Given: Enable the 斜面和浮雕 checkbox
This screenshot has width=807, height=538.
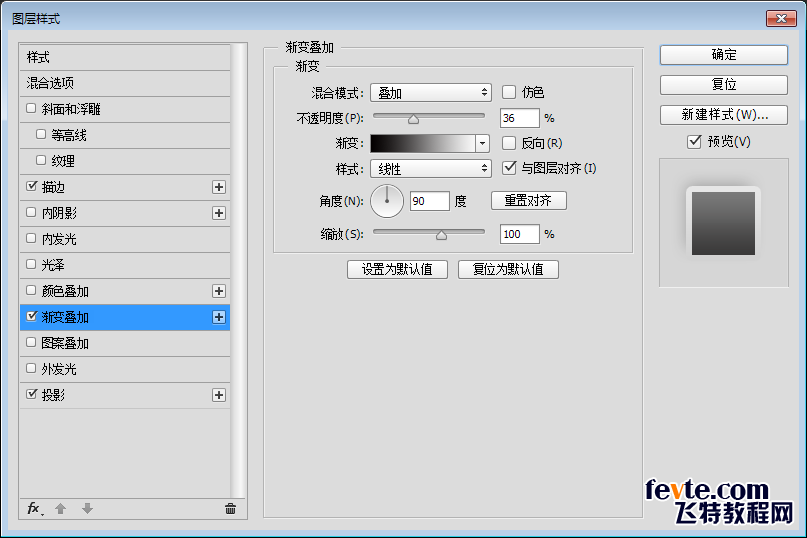Looking at the screenshot, I should [x=31, y=108].
